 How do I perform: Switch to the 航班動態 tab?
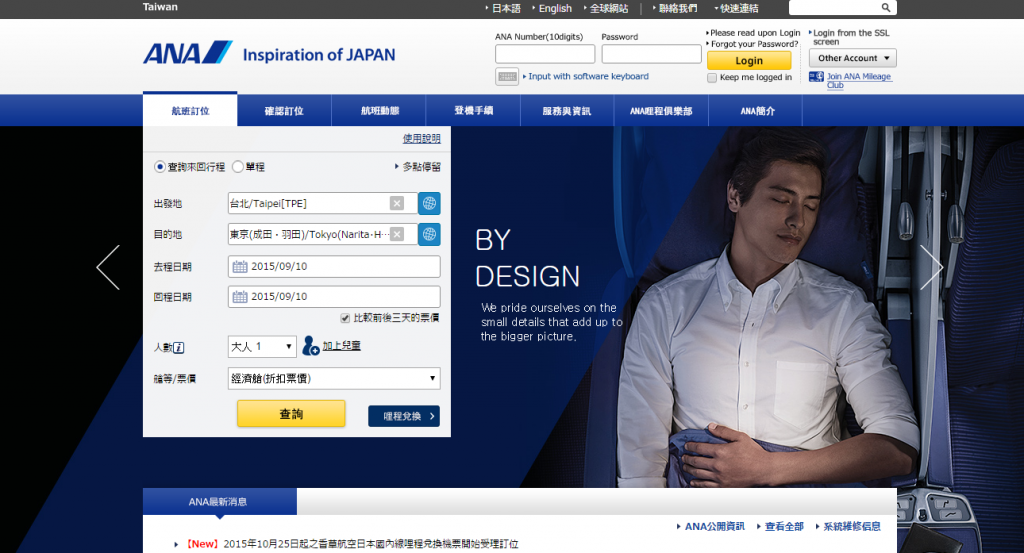(x=379, y=110)
